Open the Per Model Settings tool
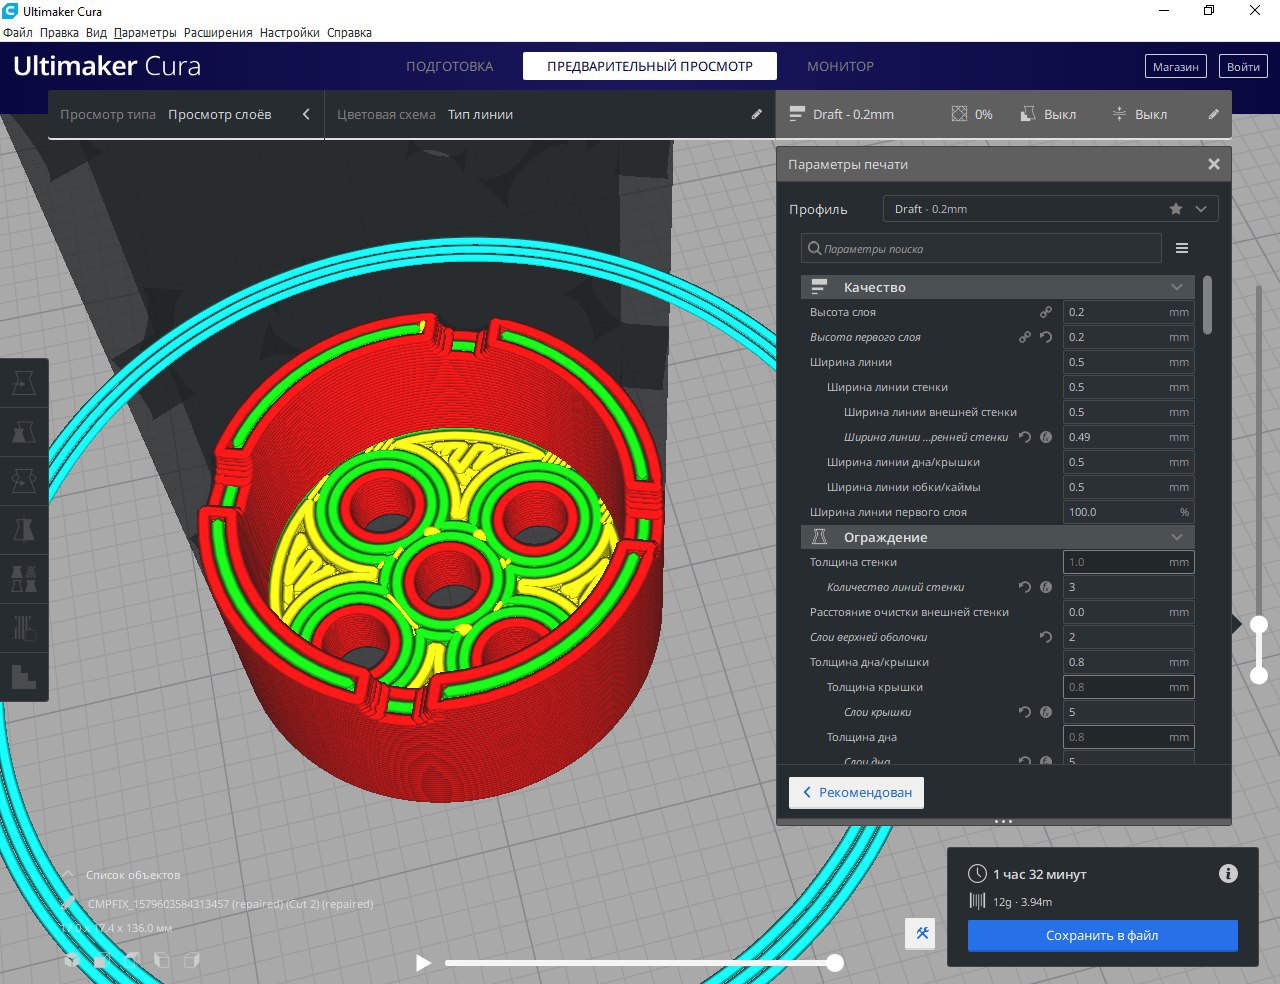 (x=24, y=579)
